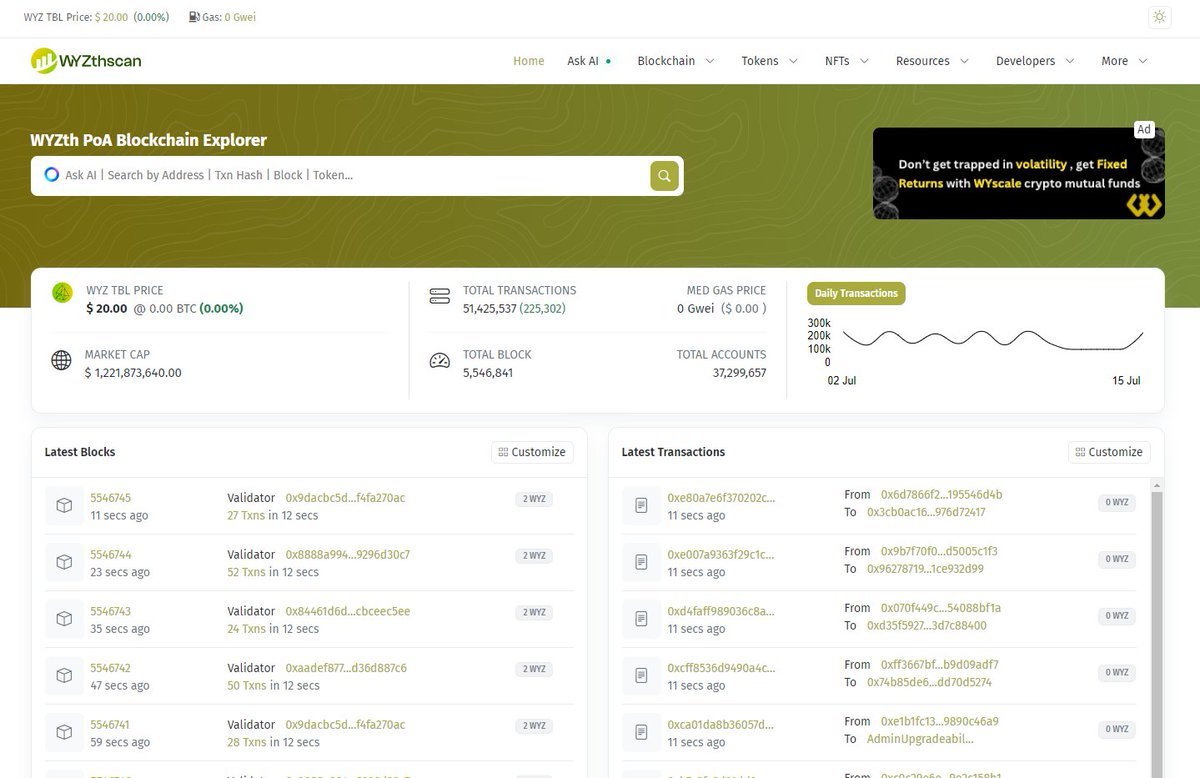Expand the NFTs dropdown menu
Screen dimensions: 1200x778
pyautogui.click(x=846, y=61)
